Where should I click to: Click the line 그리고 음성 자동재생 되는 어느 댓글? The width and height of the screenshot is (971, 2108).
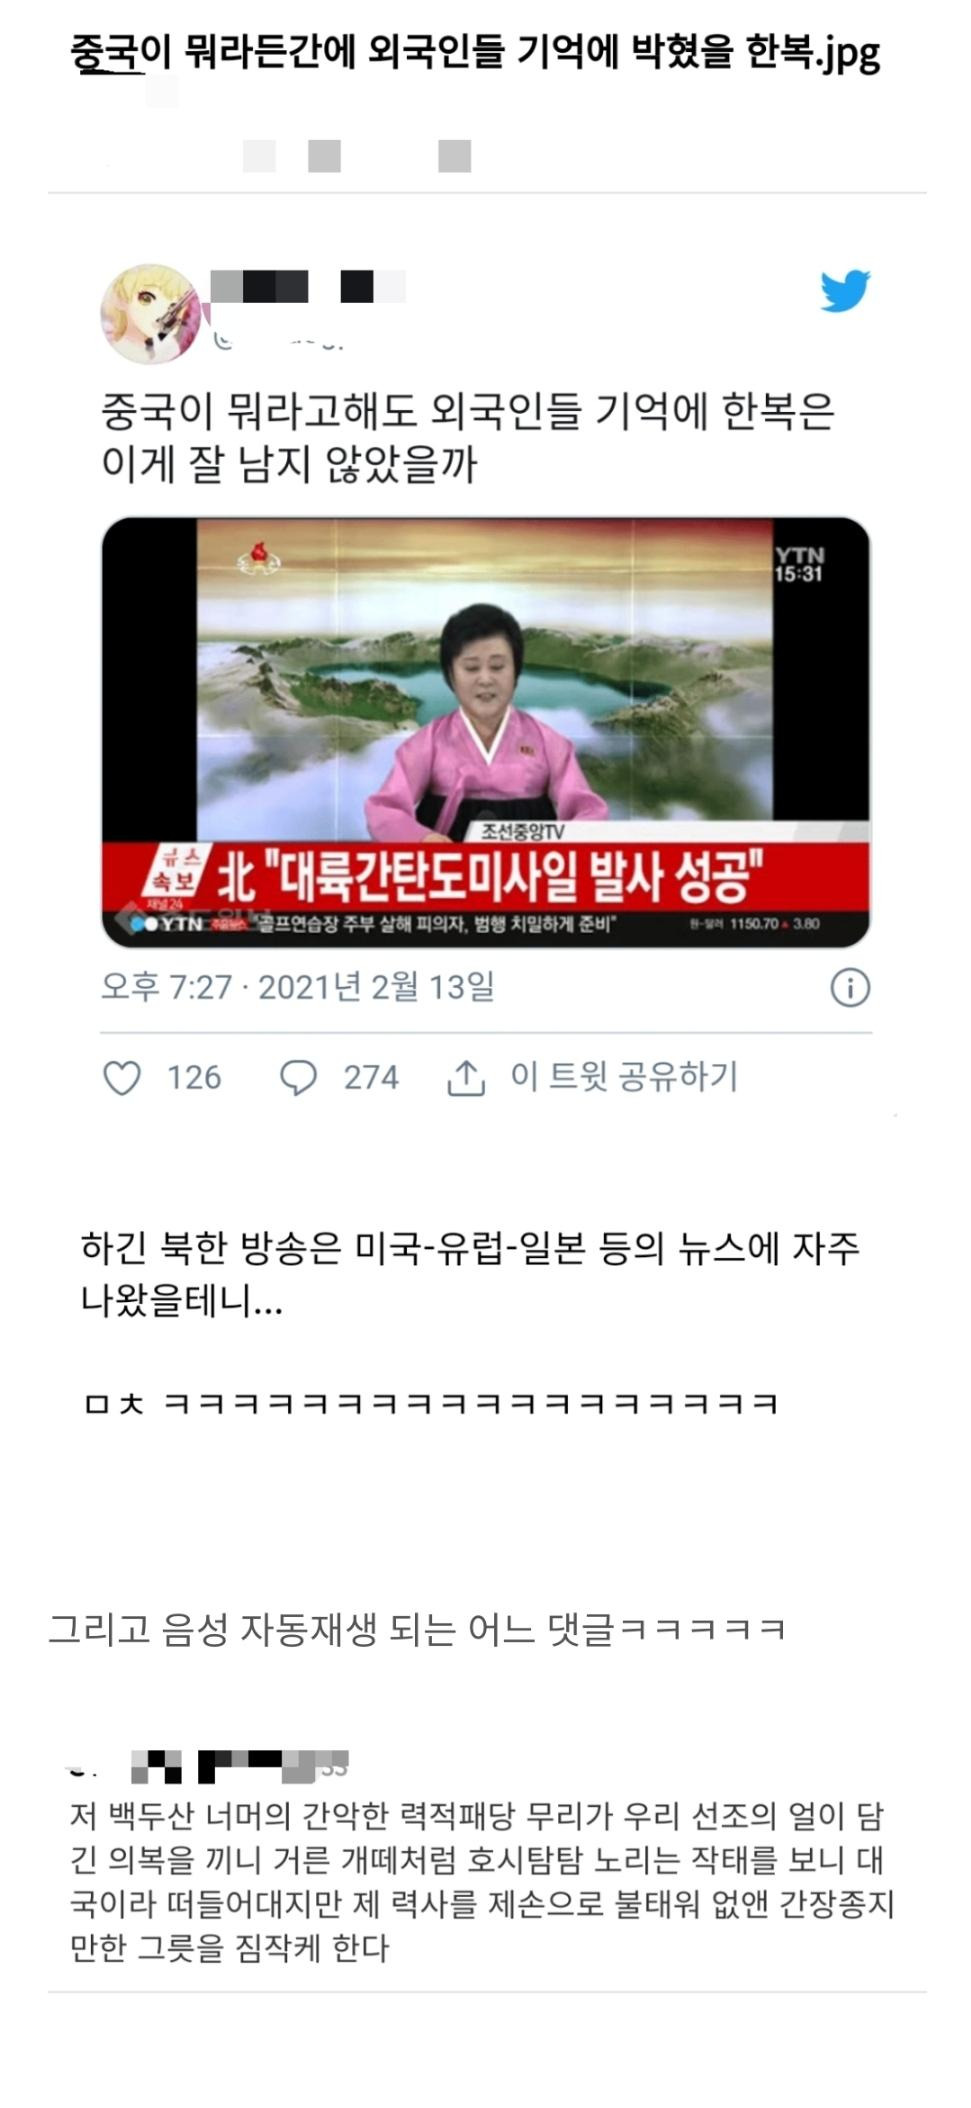coord(417,1630)
